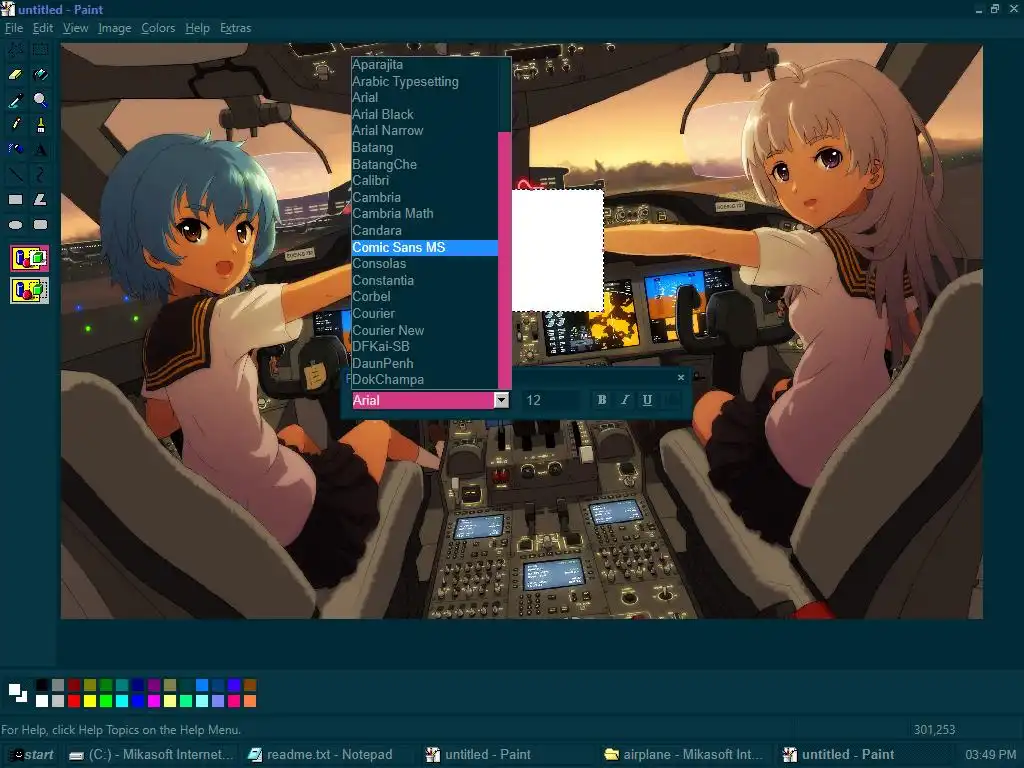Select the Polygon tool

click(x=40, y=199)
